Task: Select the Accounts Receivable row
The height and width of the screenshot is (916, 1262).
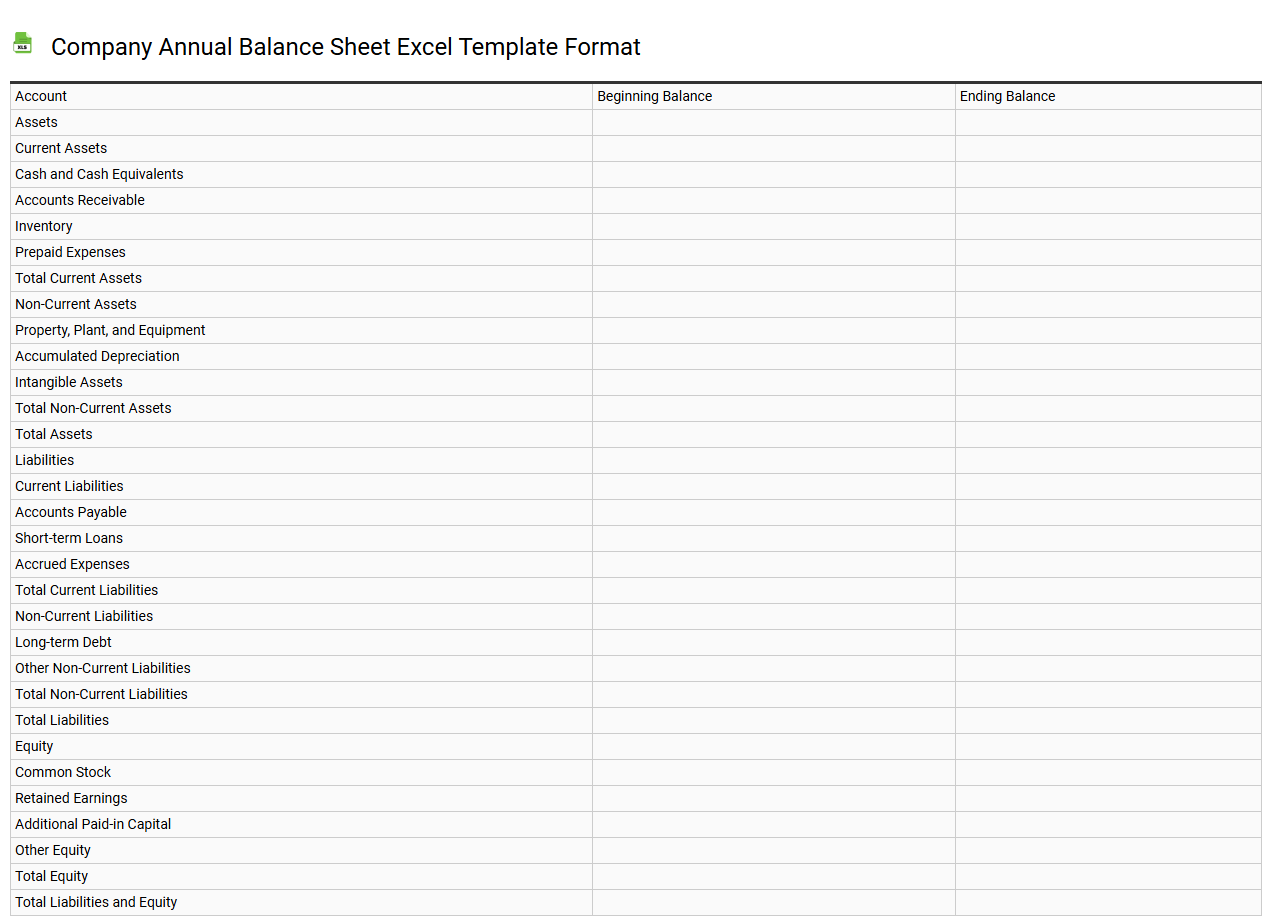Action: [80, 200]
